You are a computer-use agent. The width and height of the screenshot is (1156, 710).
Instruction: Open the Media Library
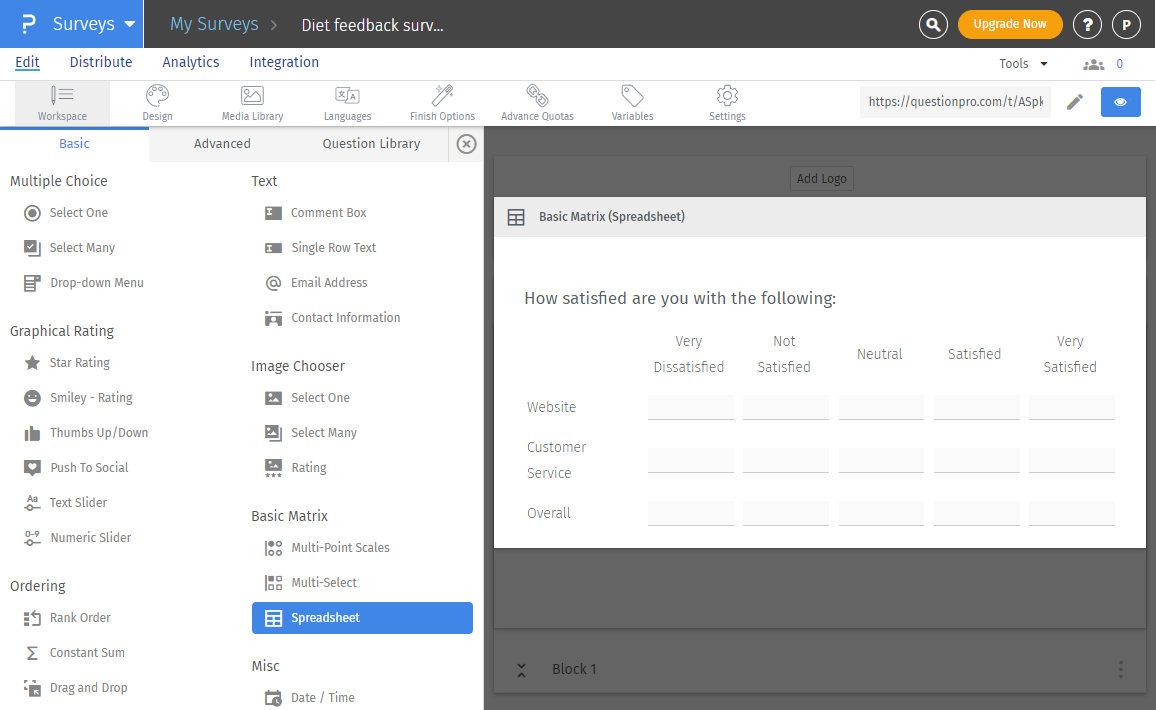252,103
